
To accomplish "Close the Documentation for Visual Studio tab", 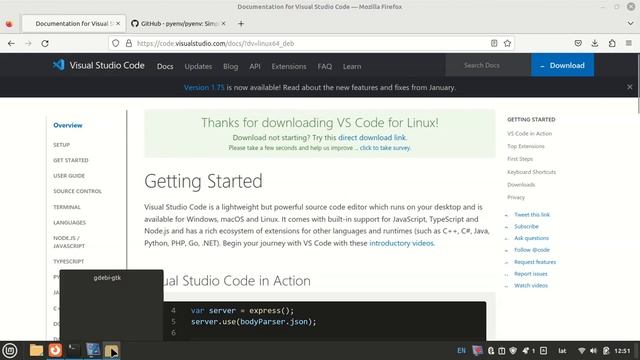I will (118, 24).
